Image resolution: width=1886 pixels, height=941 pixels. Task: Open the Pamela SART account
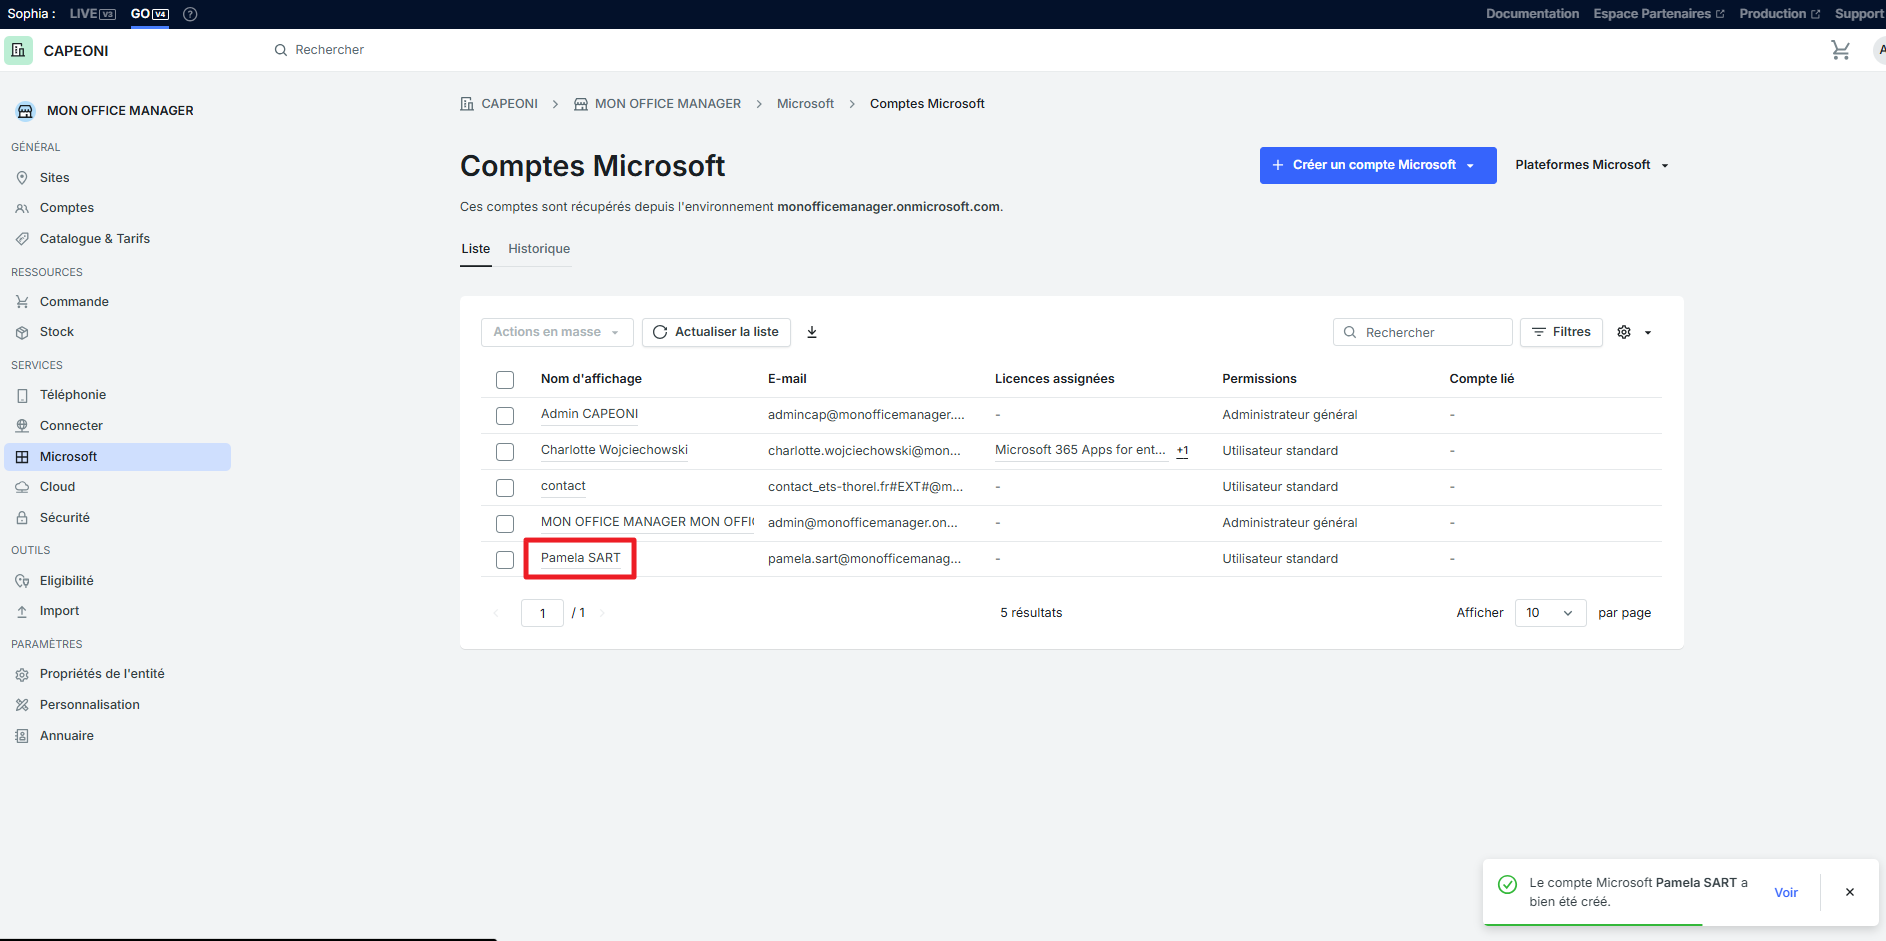pyautogui.click(x=580, y=558)
